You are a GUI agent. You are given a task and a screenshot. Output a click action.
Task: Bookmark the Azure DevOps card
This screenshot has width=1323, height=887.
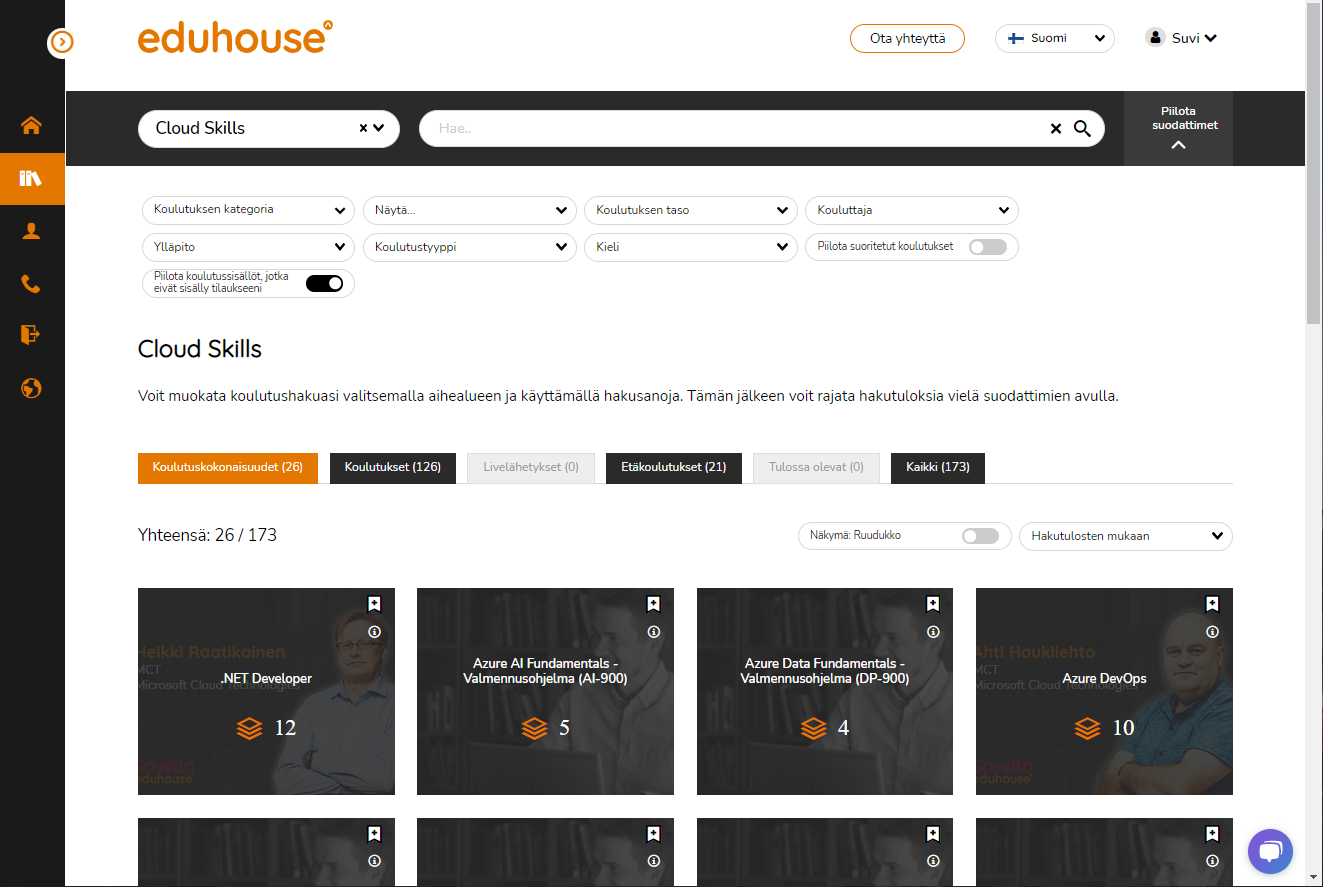(x=1212, y=604)
